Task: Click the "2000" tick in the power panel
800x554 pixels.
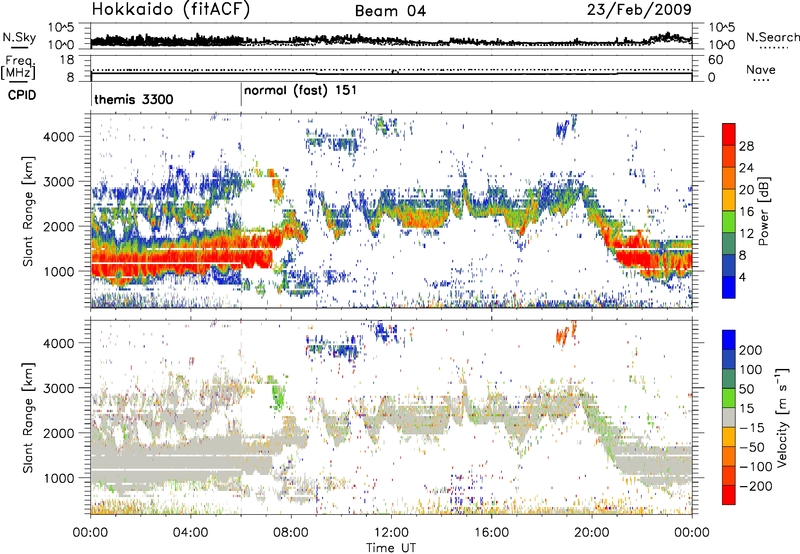Action: [x=58, y=226]
